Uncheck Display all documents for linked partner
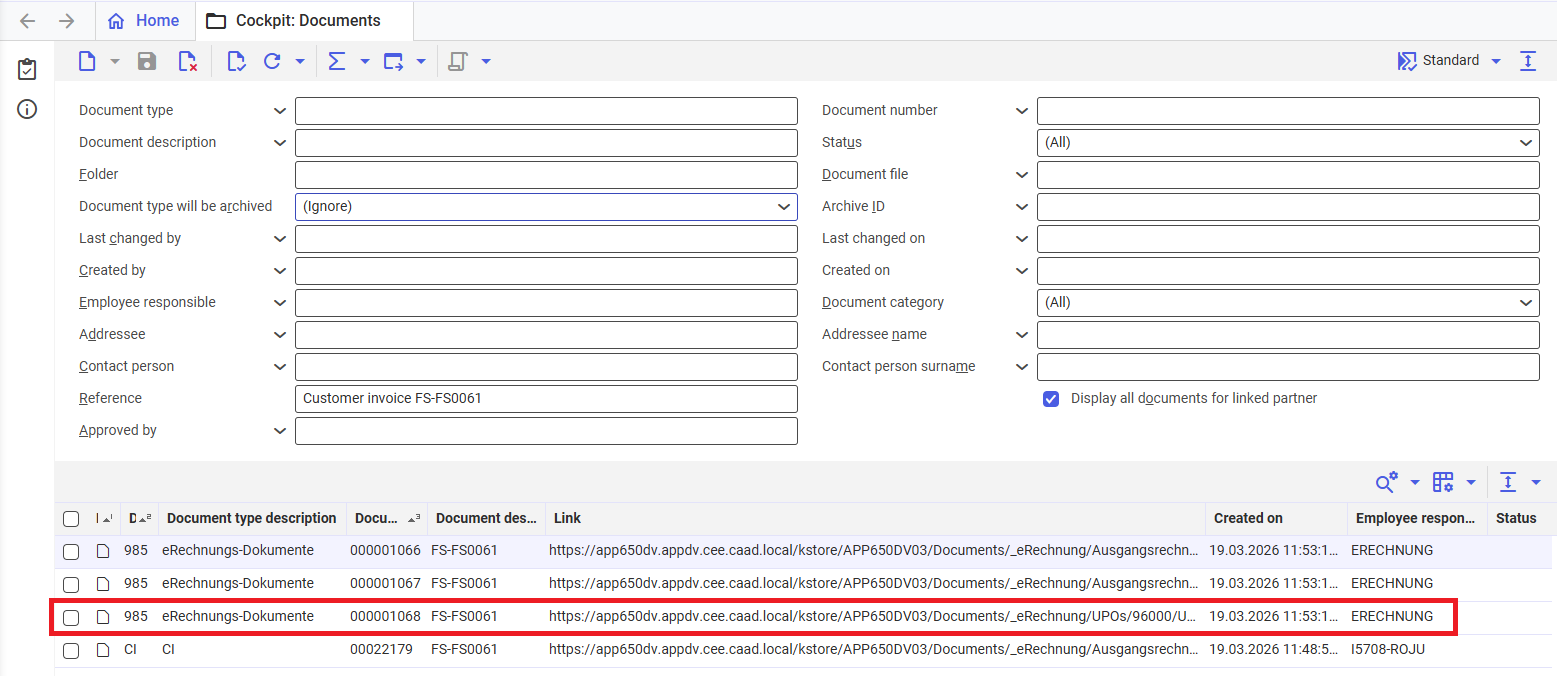 (x=1051, y=398)
